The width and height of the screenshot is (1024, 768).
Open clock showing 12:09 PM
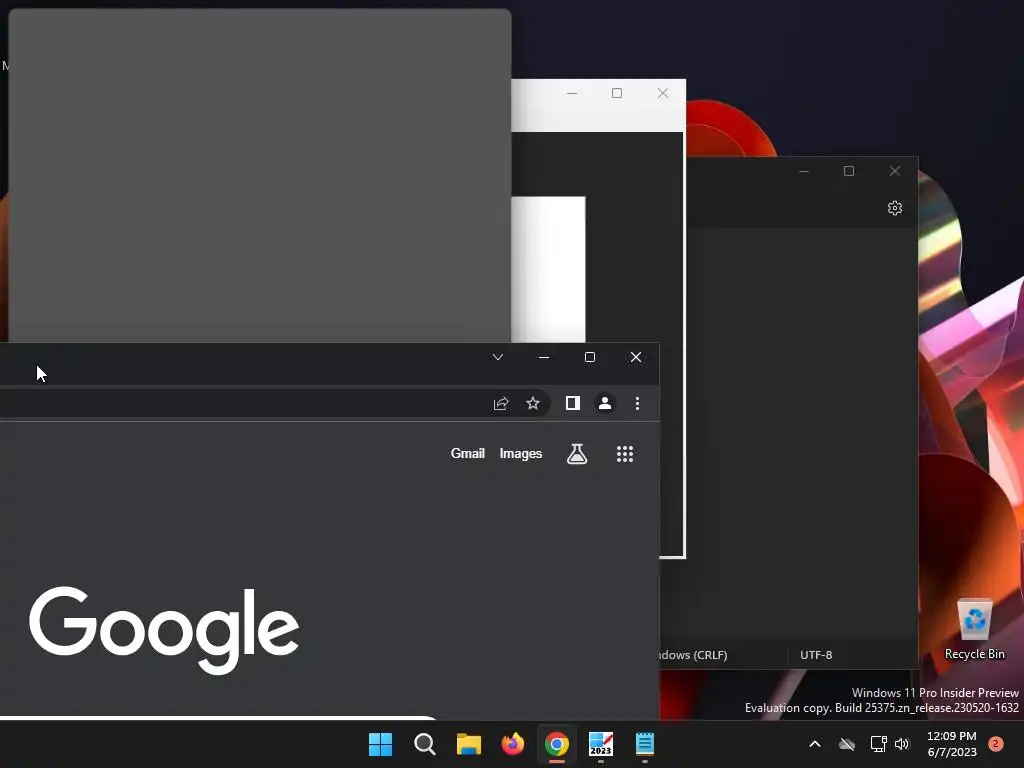coord(952,744)
